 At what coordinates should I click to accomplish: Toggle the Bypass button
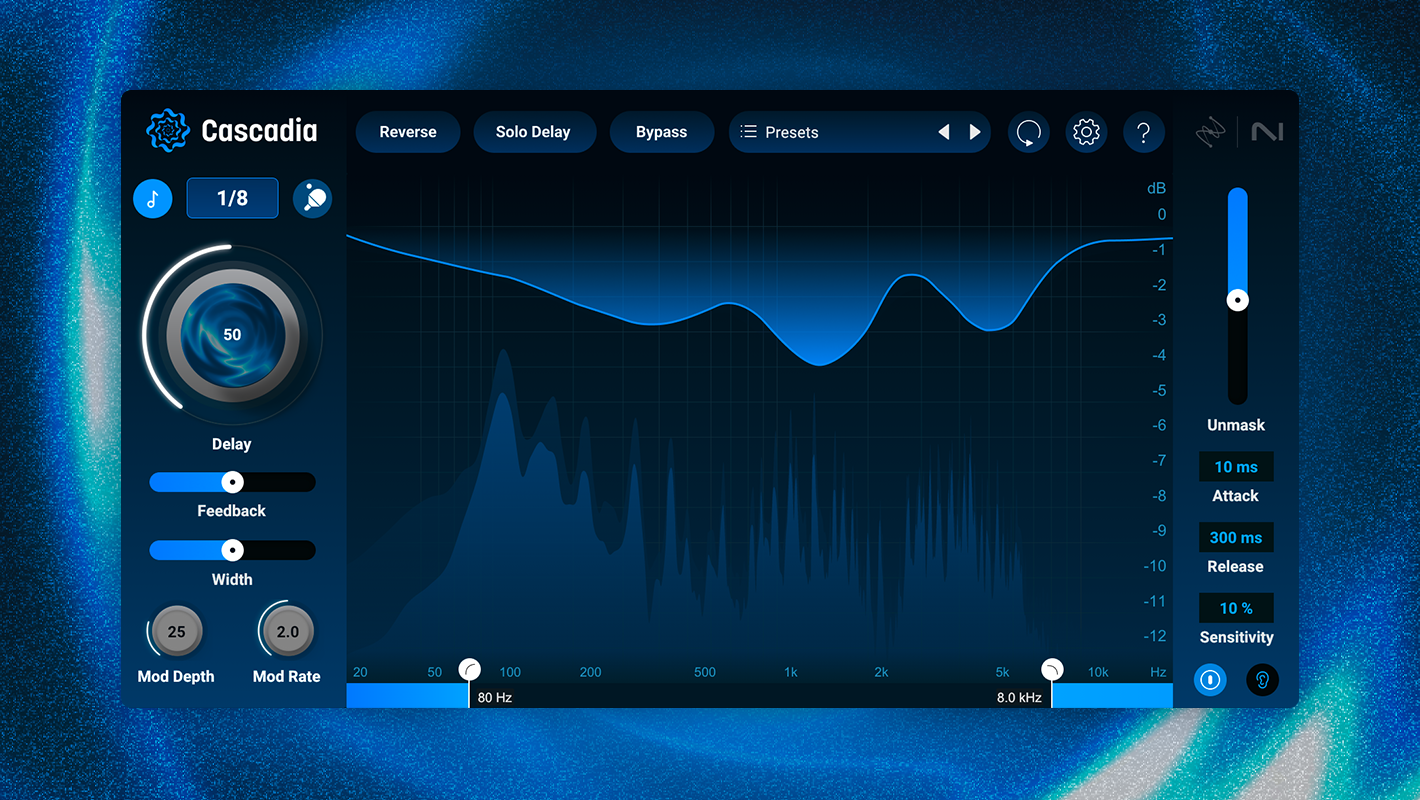pyautogui.click(x=661, y=132)
